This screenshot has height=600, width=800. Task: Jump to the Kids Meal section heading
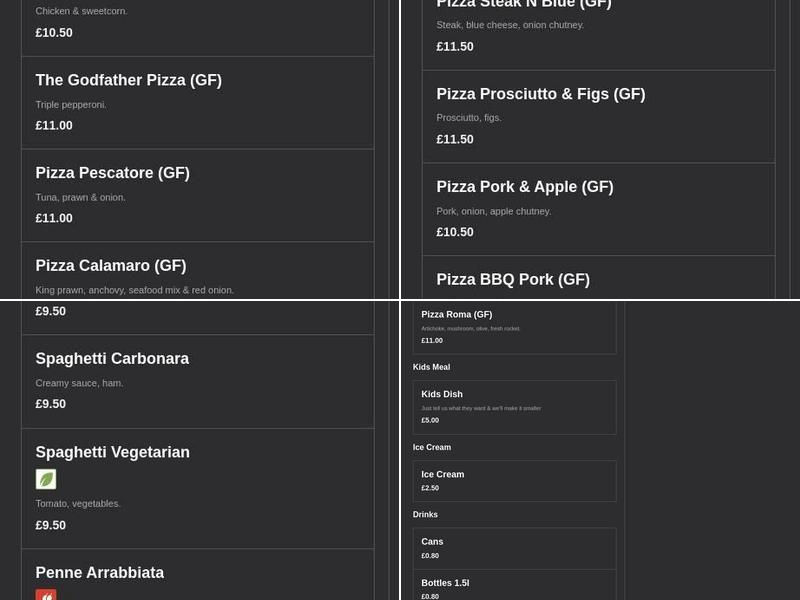click(x=432, y=367)
